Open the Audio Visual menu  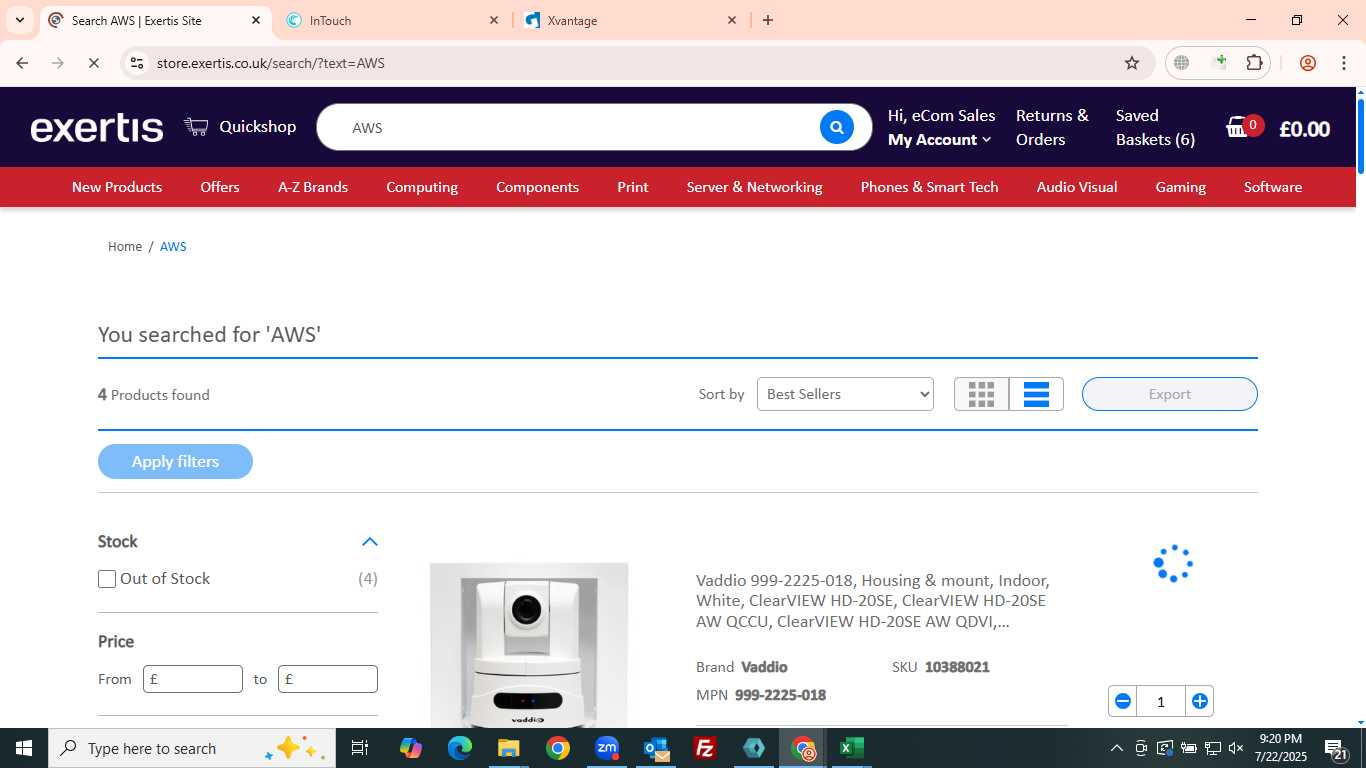click(1077, 187)
